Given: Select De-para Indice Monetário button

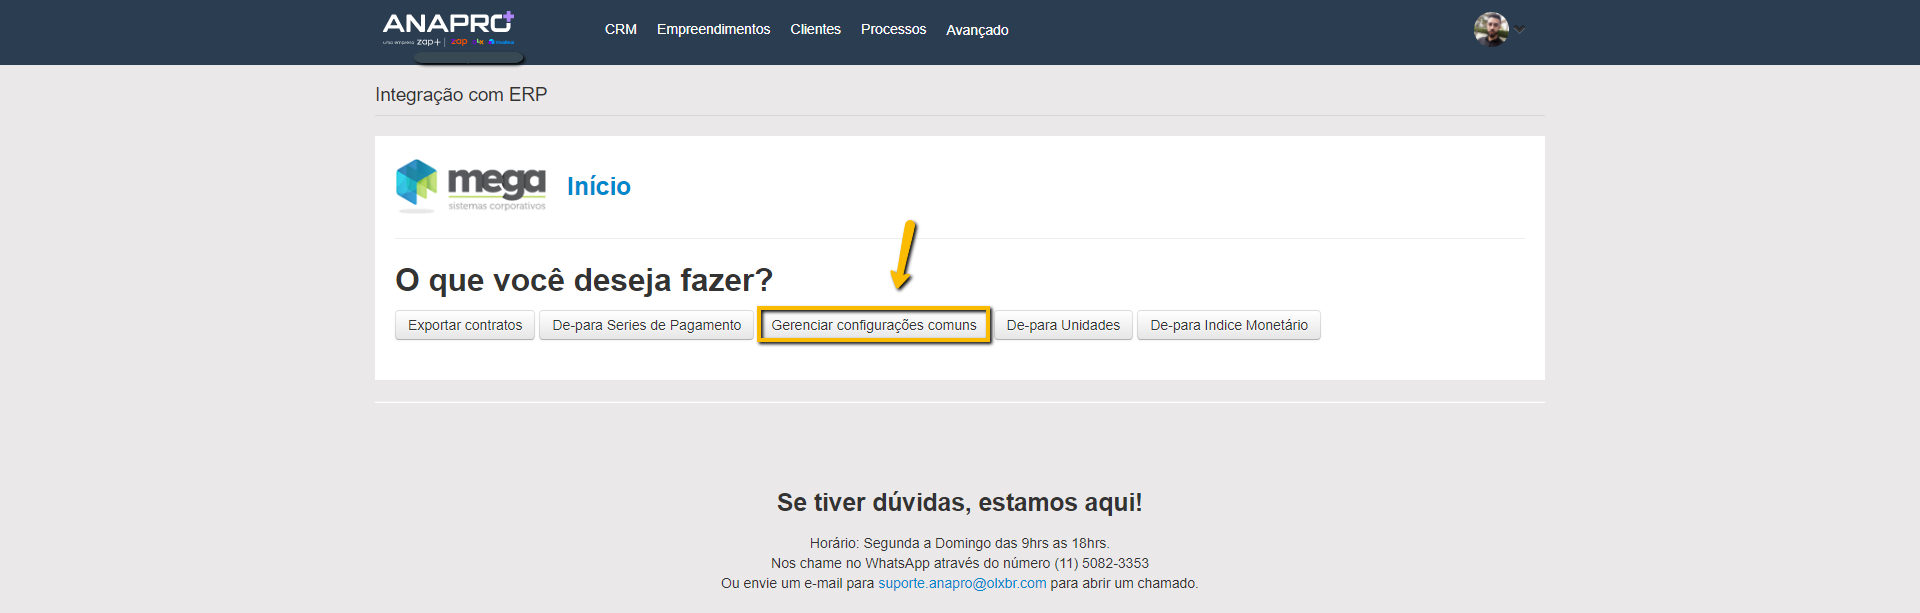Looking at the screenshot, I should (x=1228, y=325).
